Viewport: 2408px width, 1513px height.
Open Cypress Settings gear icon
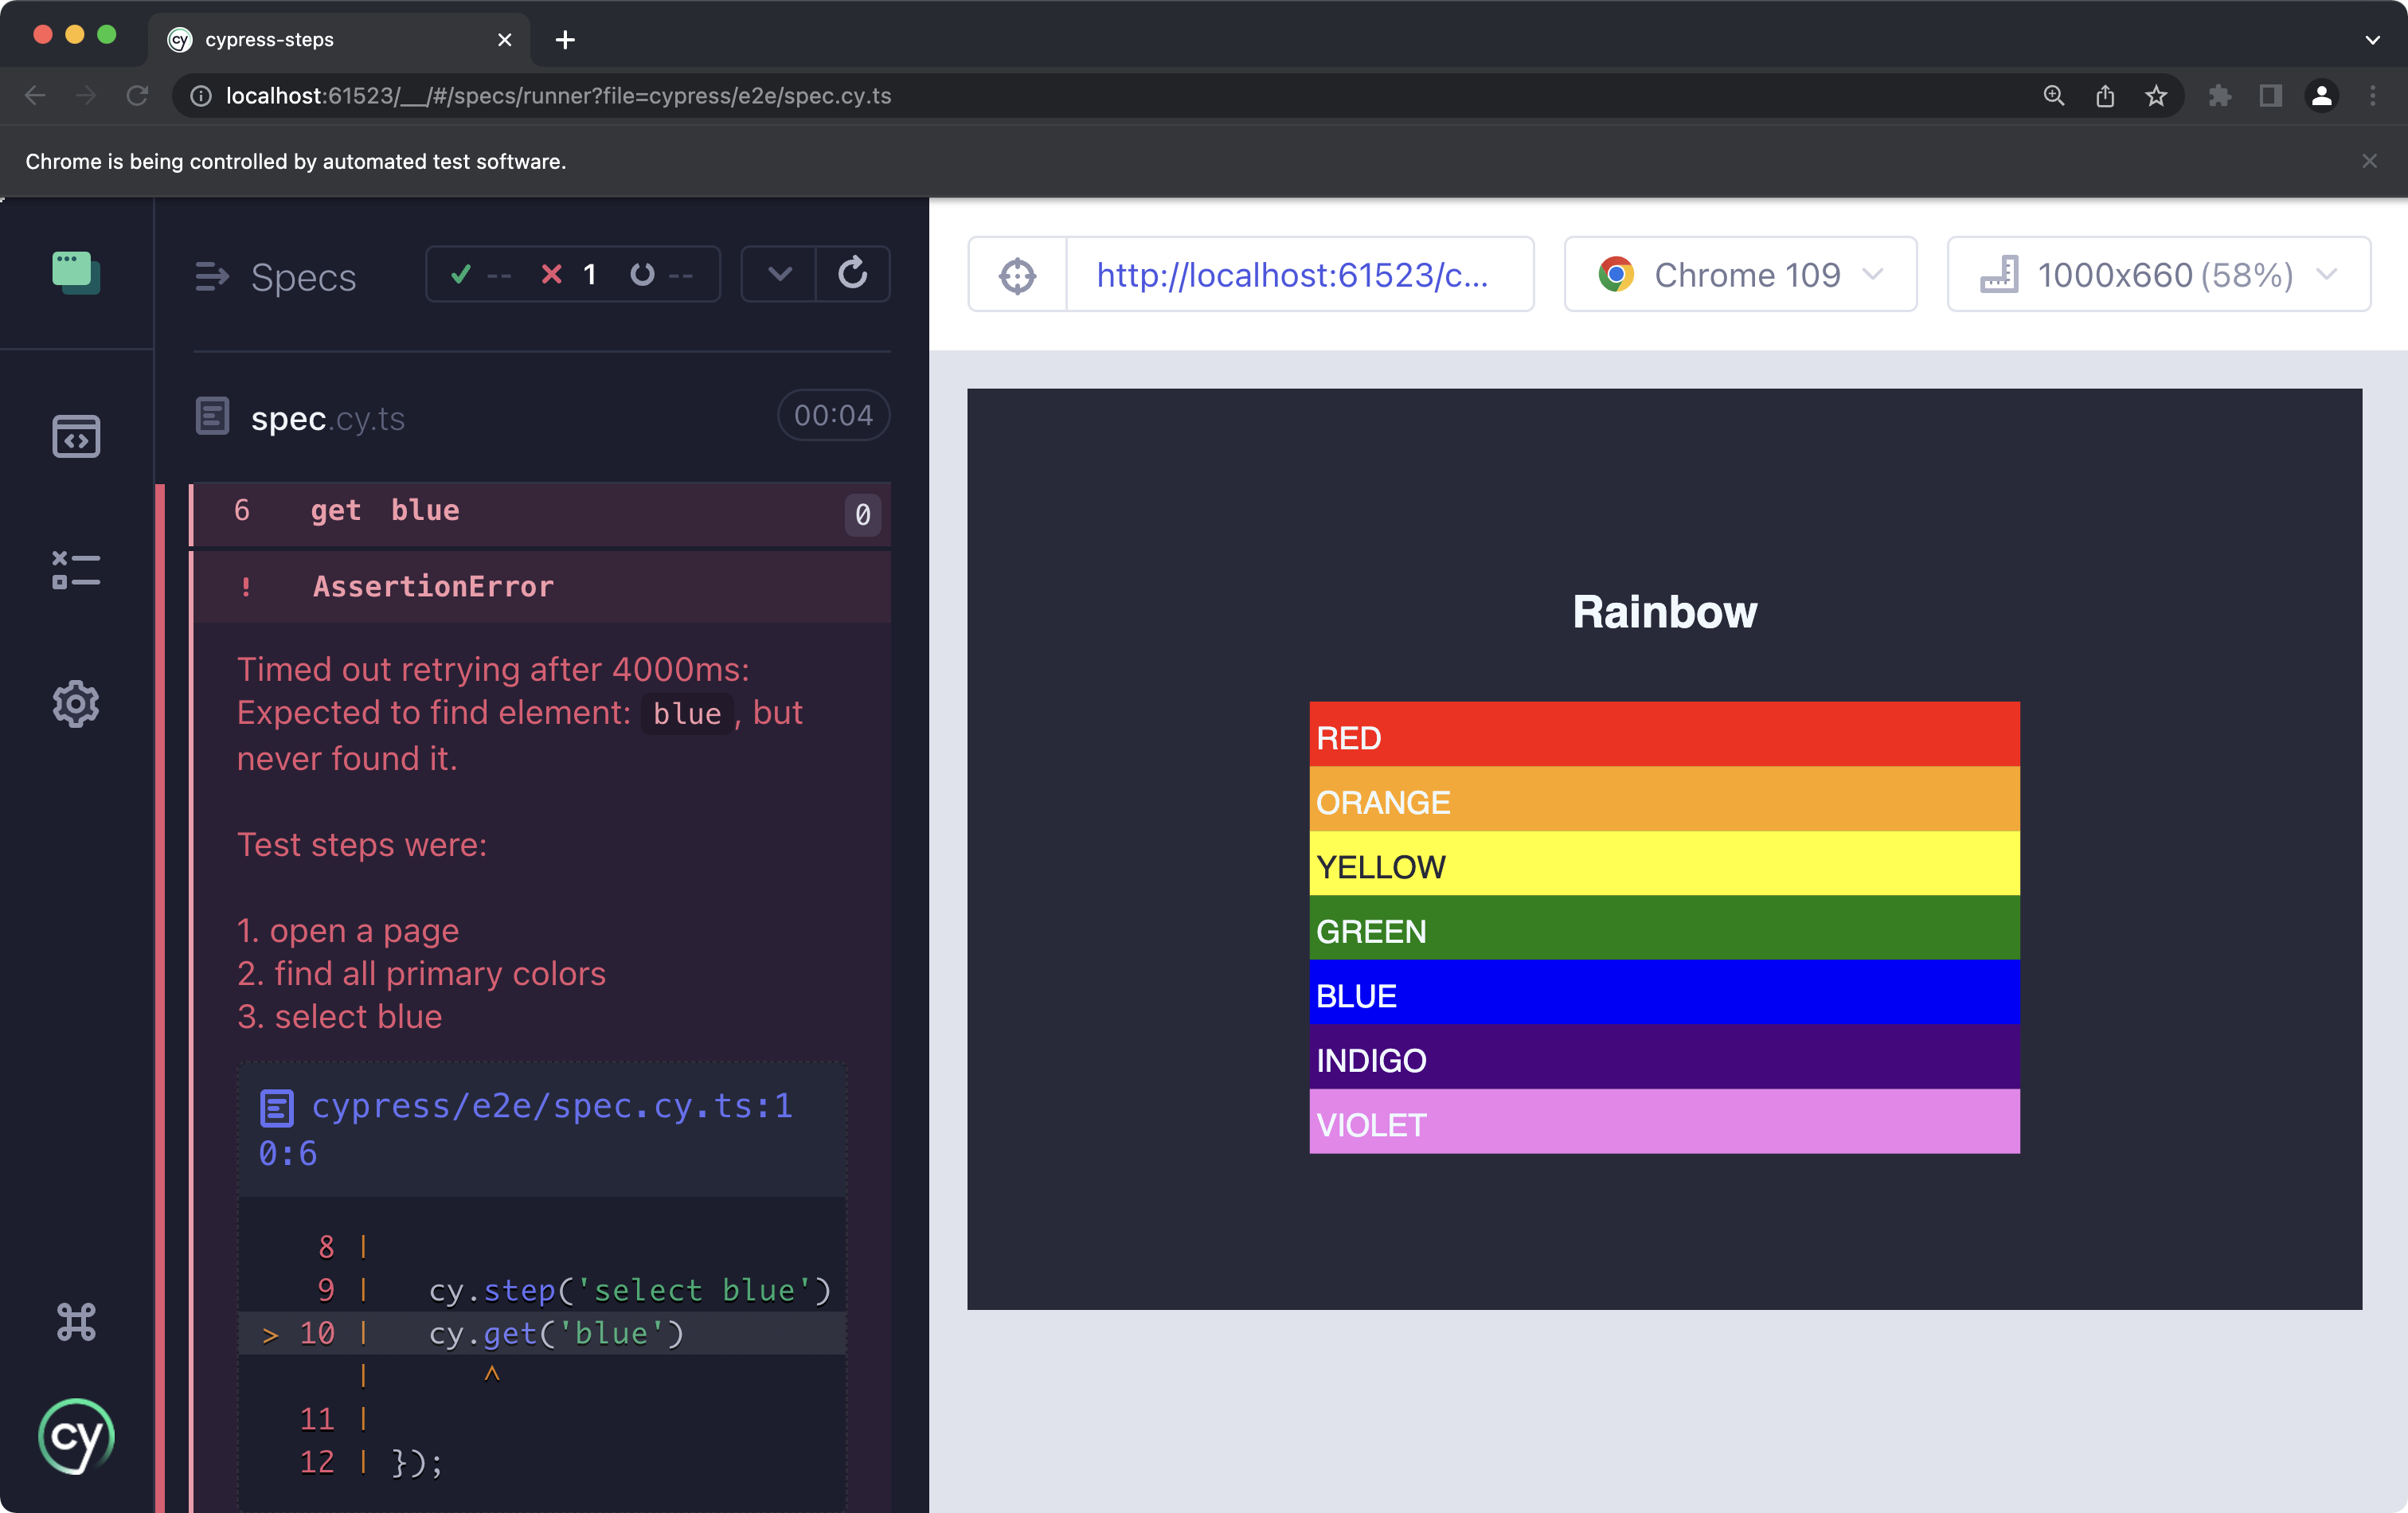[76, 704]
